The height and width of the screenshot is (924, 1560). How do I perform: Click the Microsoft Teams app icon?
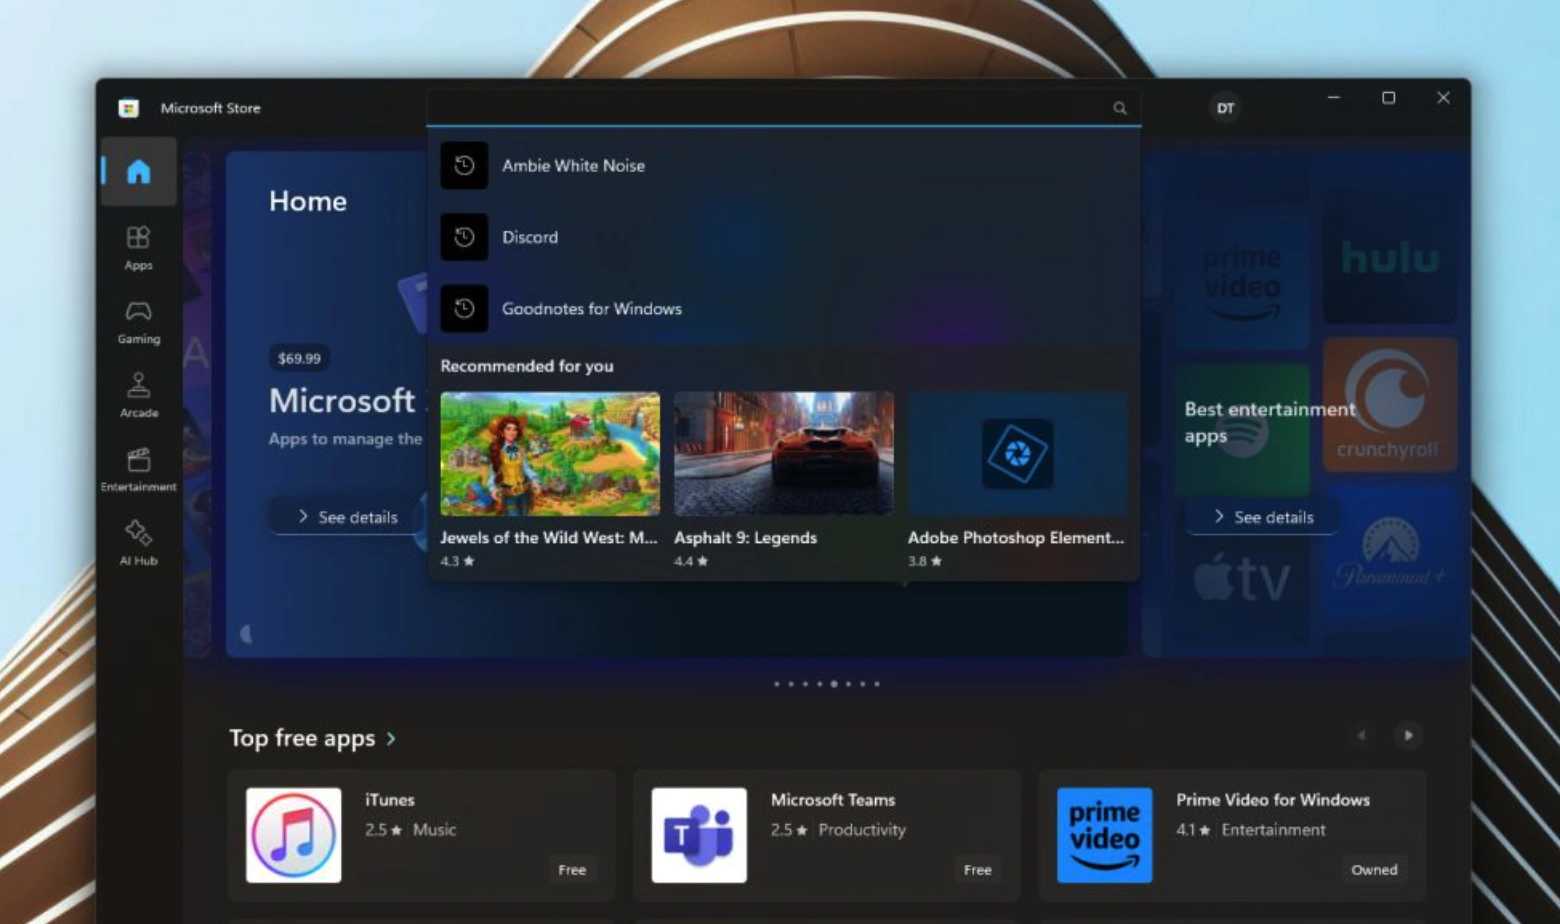click(x=699, y=835)
